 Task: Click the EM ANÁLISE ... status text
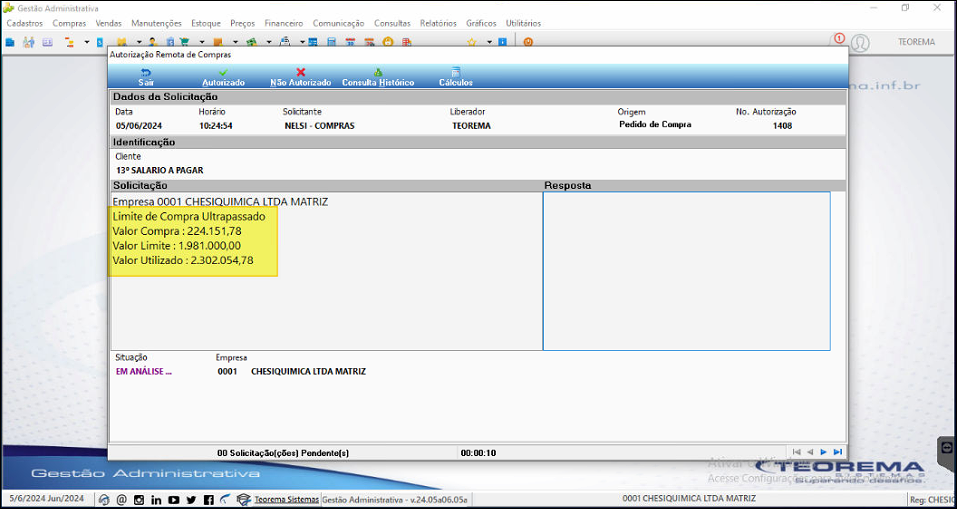(143, 371)
